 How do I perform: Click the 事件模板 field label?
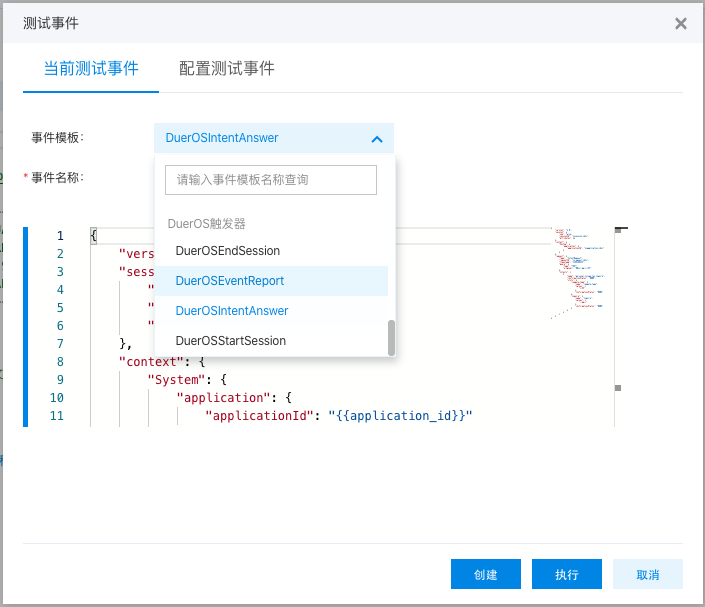(x=57, y=138)
